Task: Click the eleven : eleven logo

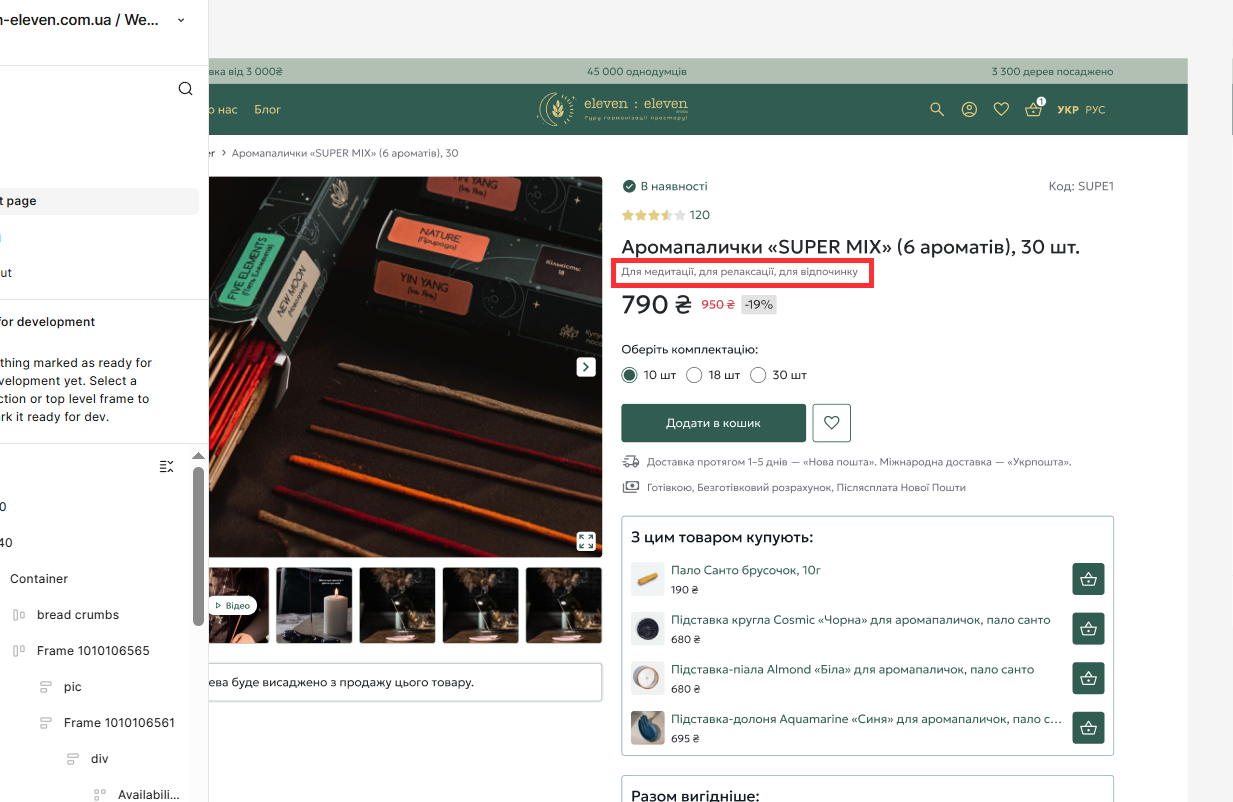Action: 614,108
